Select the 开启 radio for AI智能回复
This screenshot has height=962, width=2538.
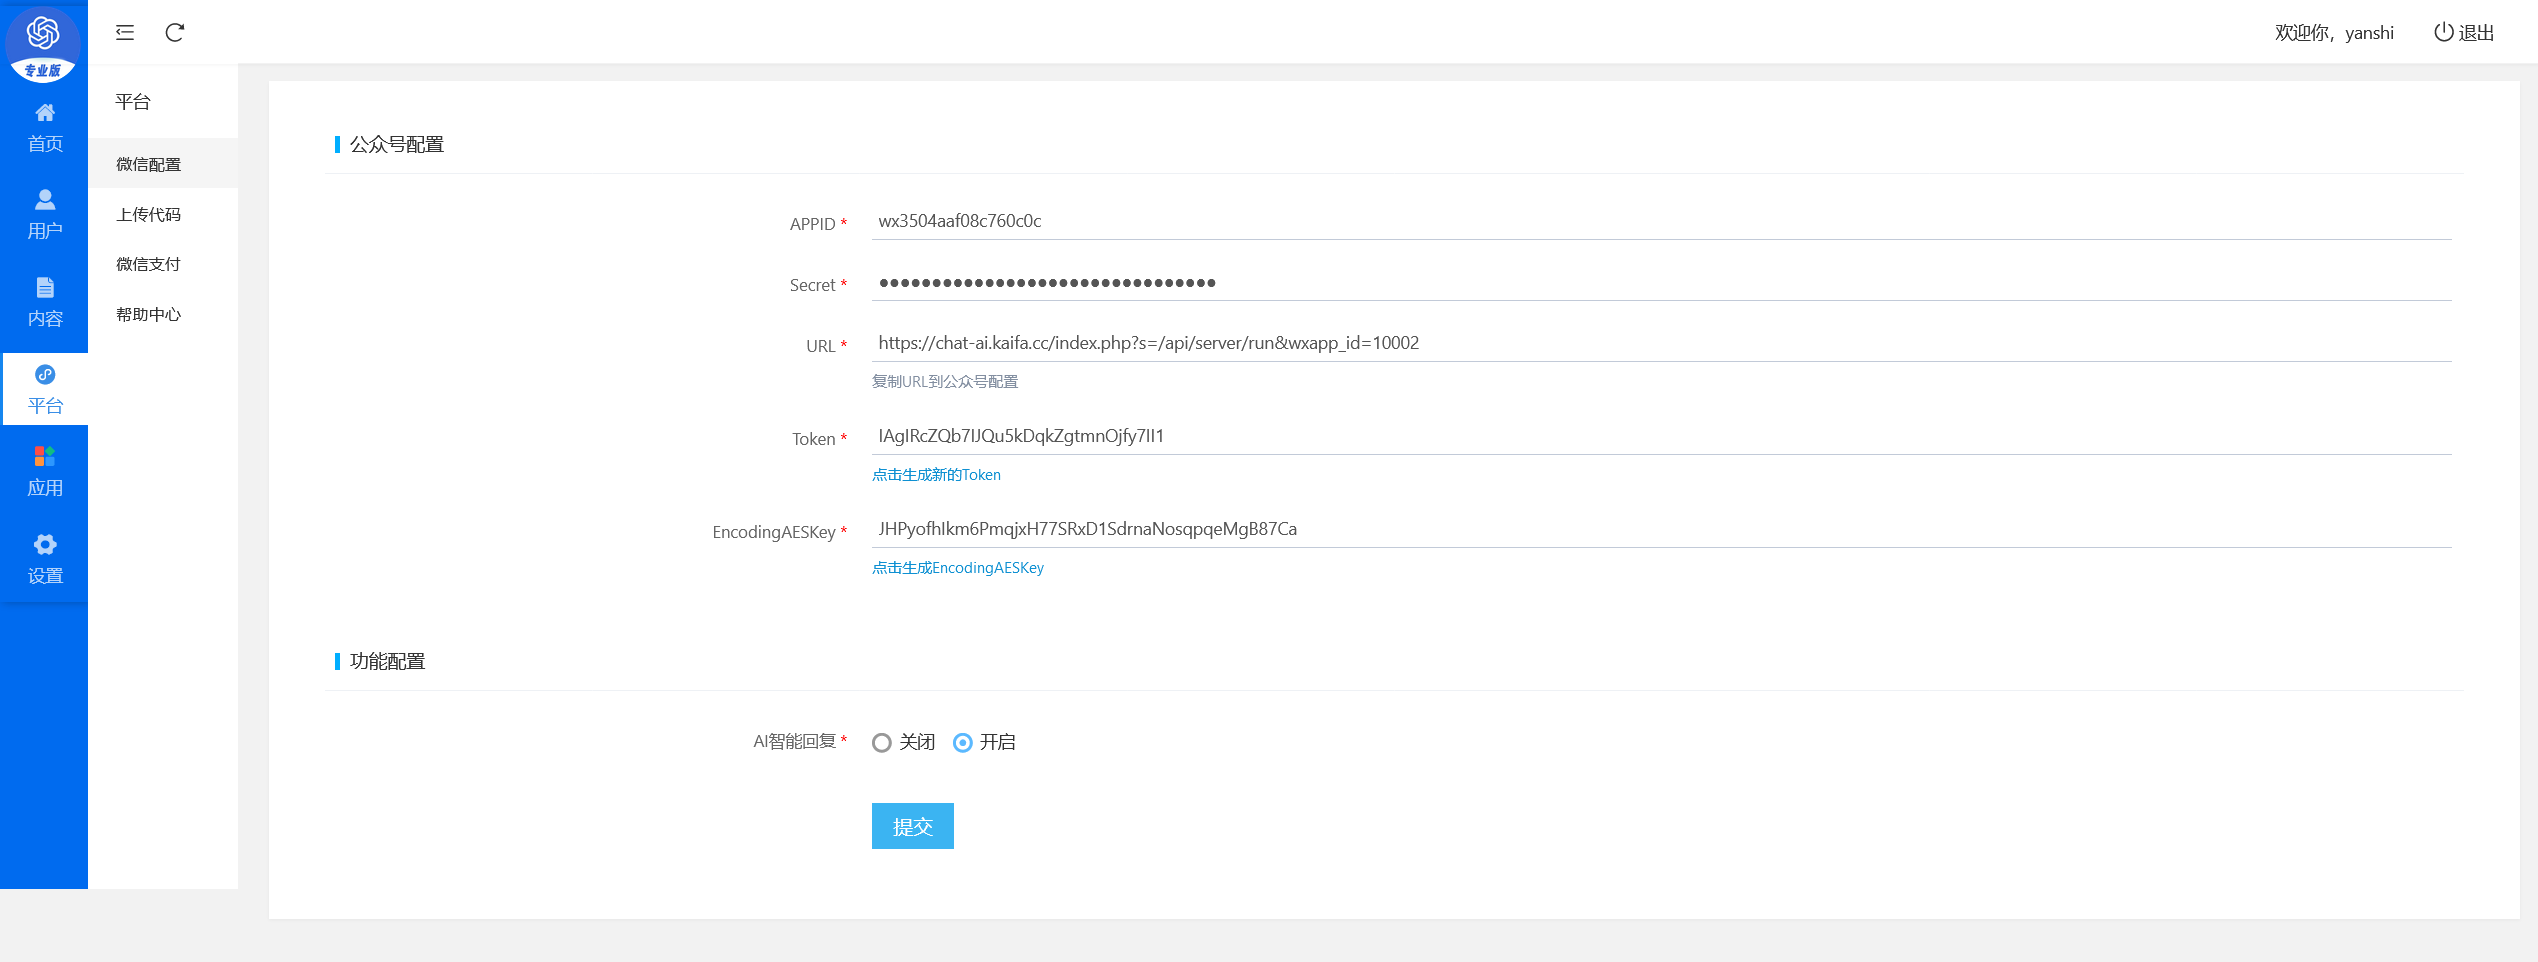pyautogui.click(x=962, y=743)
